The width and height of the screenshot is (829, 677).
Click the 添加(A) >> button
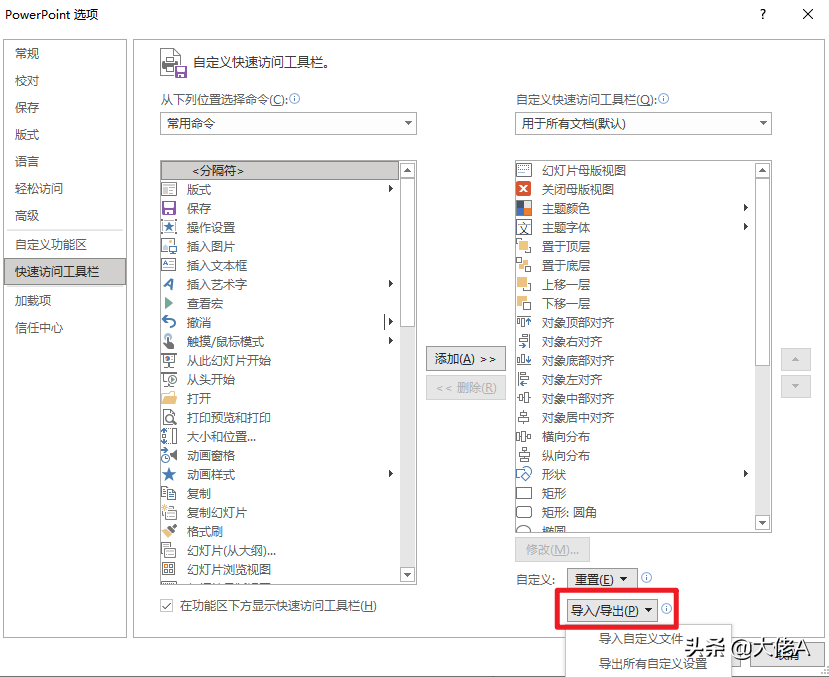pos(466,359)
